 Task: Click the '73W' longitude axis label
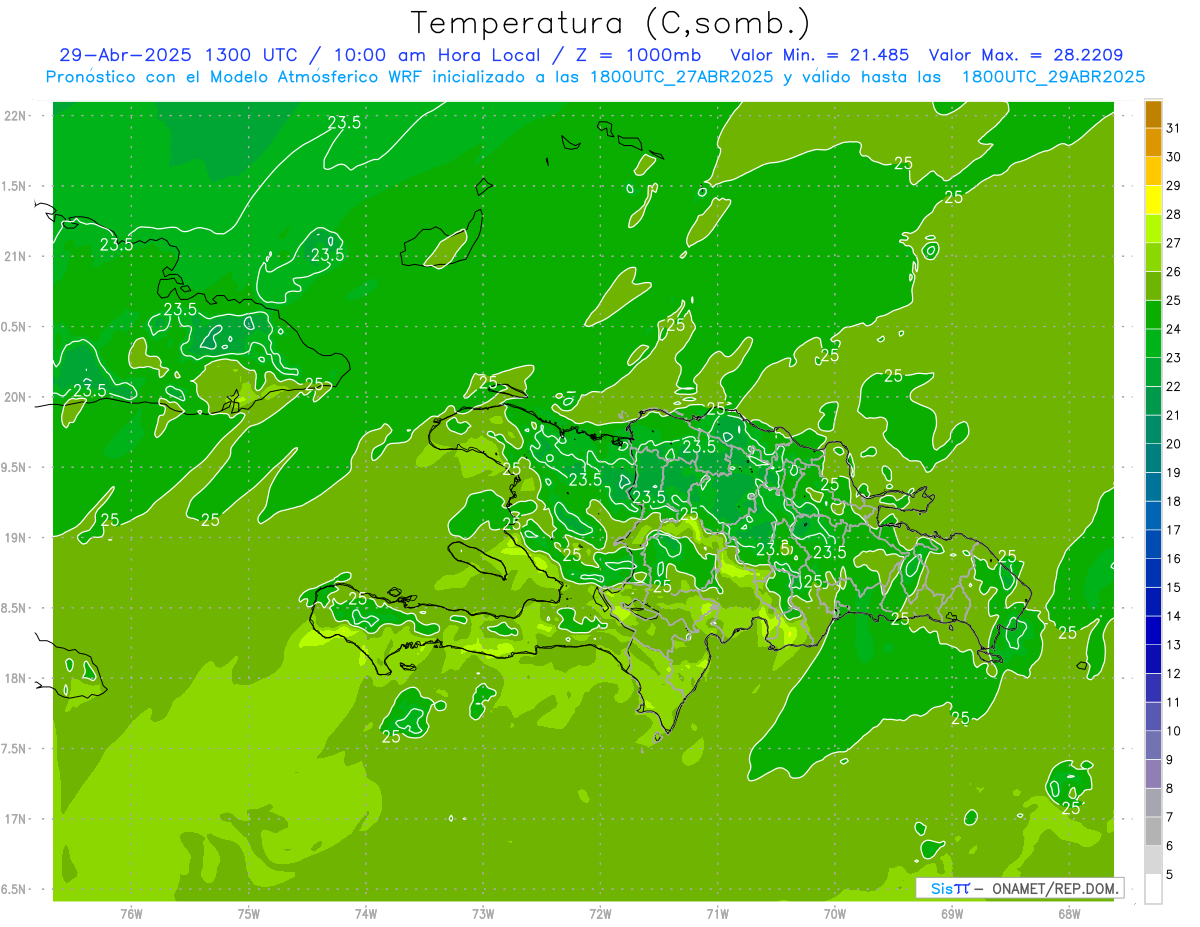point(483,915)
